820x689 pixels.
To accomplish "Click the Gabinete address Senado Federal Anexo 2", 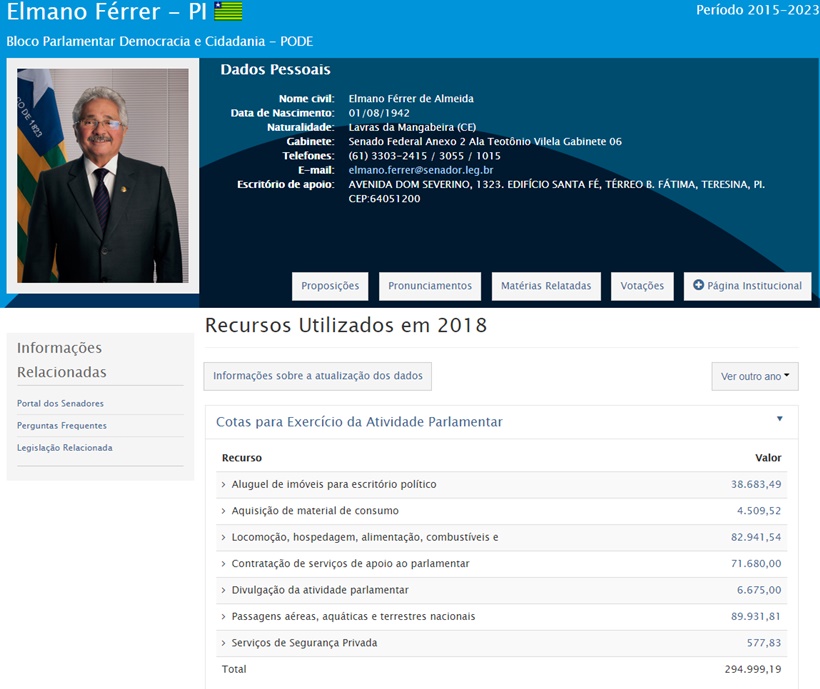I will [x=485, y=141].
